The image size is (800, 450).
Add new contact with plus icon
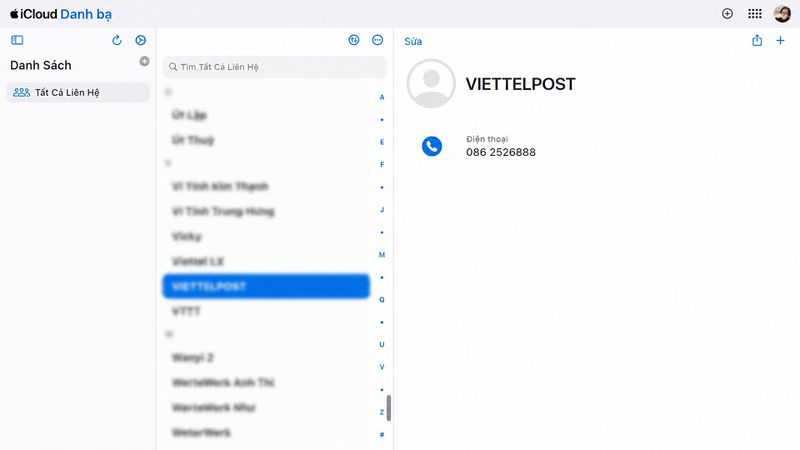click(780, 40)
